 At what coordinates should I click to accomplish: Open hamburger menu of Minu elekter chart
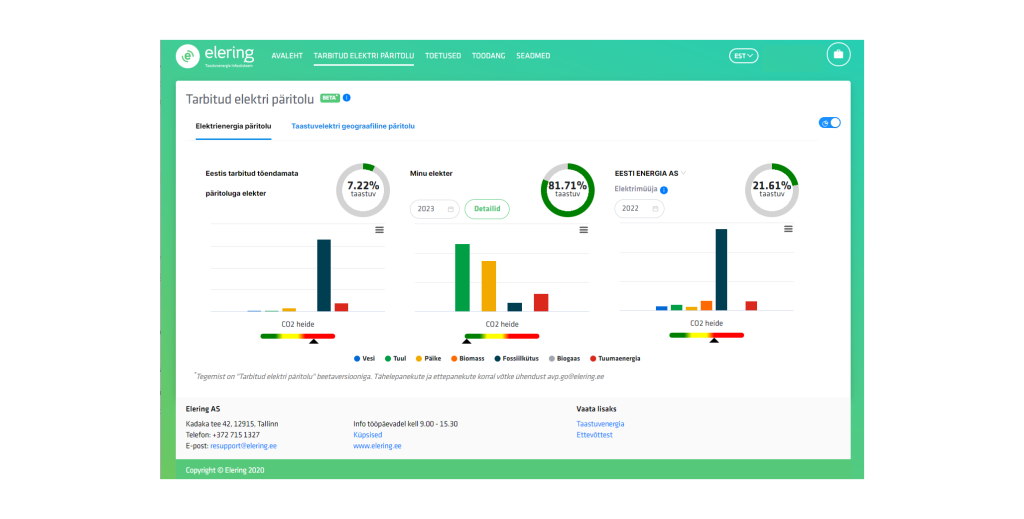[584, 230]
